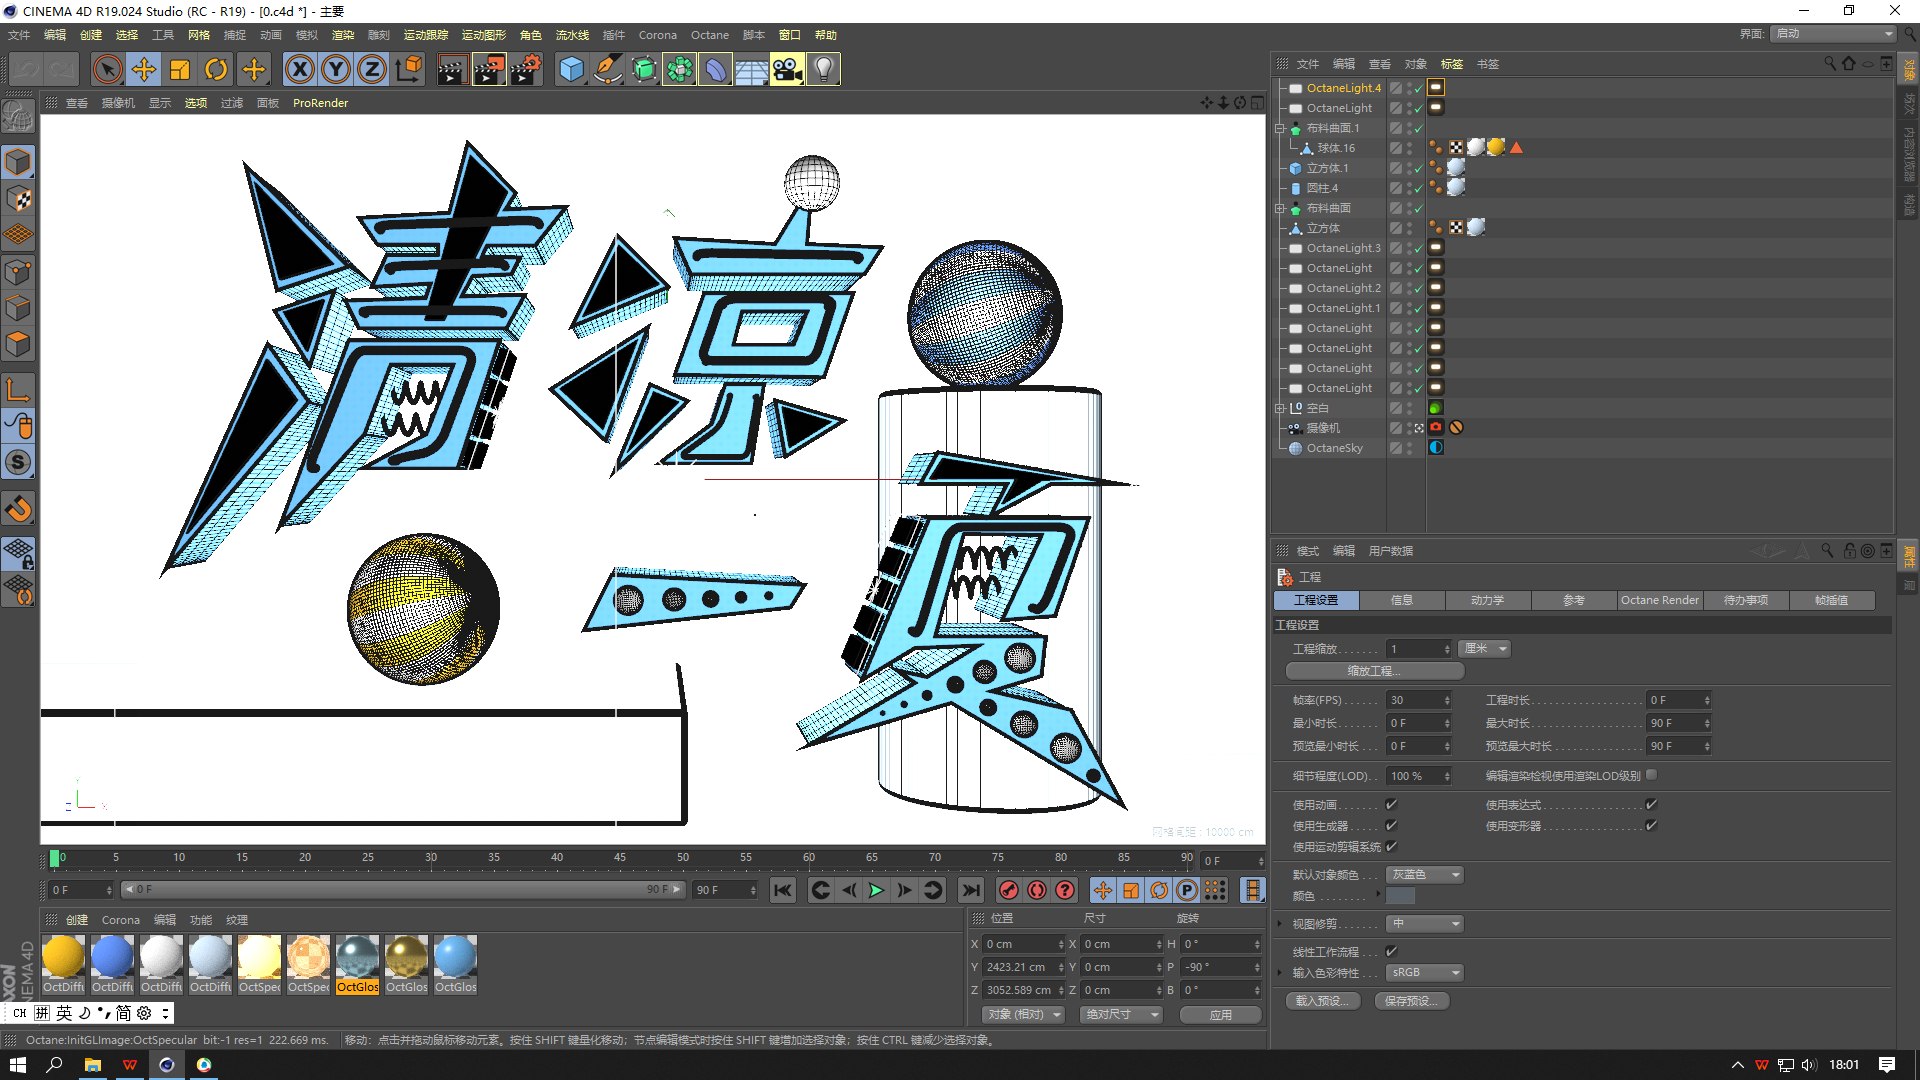This screenshot has height=1080, width=1920.
Task: Click the 载入预设 button
Action: 1323,1001
